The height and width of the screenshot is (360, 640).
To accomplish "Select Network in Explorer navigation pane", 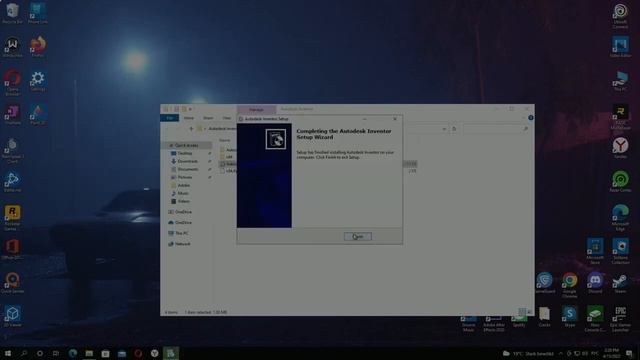I will [182, 244].
